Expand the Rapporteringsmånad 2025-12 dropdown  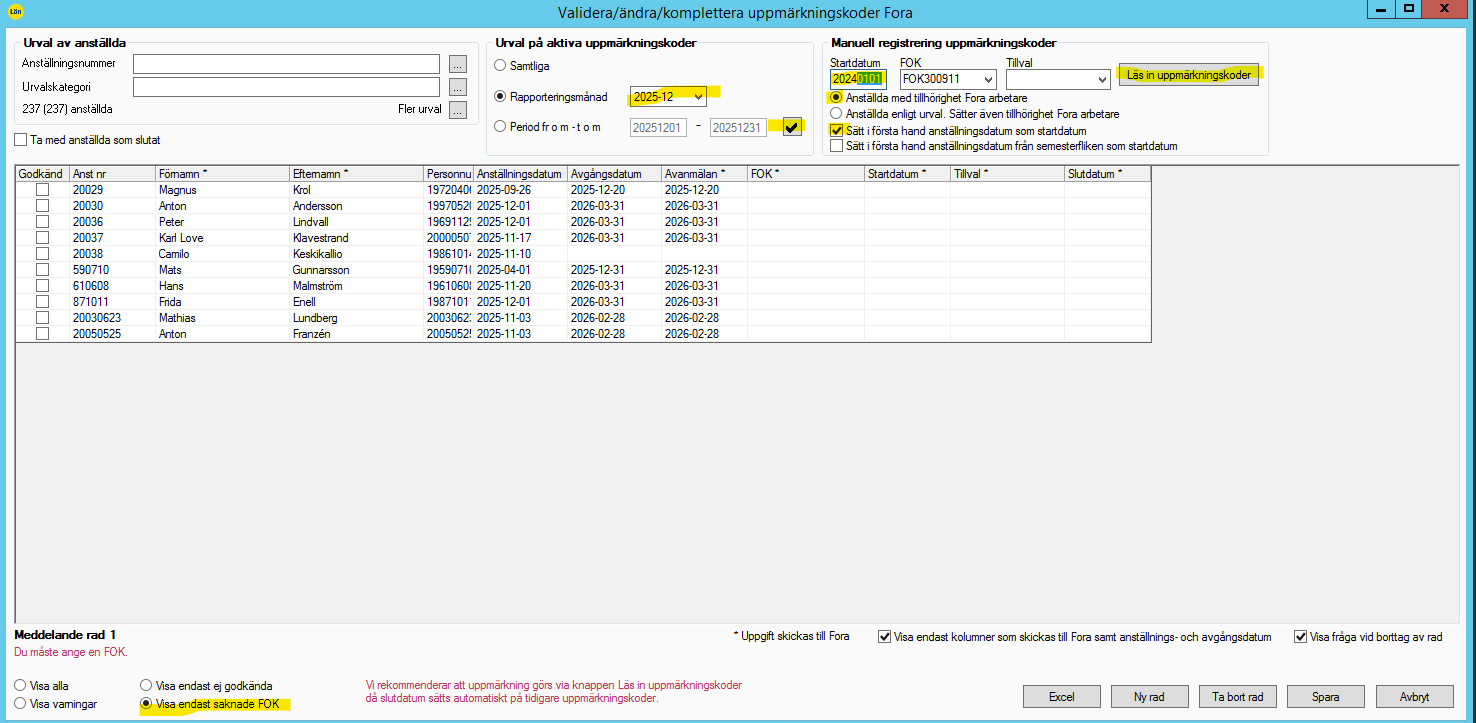point(698,97)
